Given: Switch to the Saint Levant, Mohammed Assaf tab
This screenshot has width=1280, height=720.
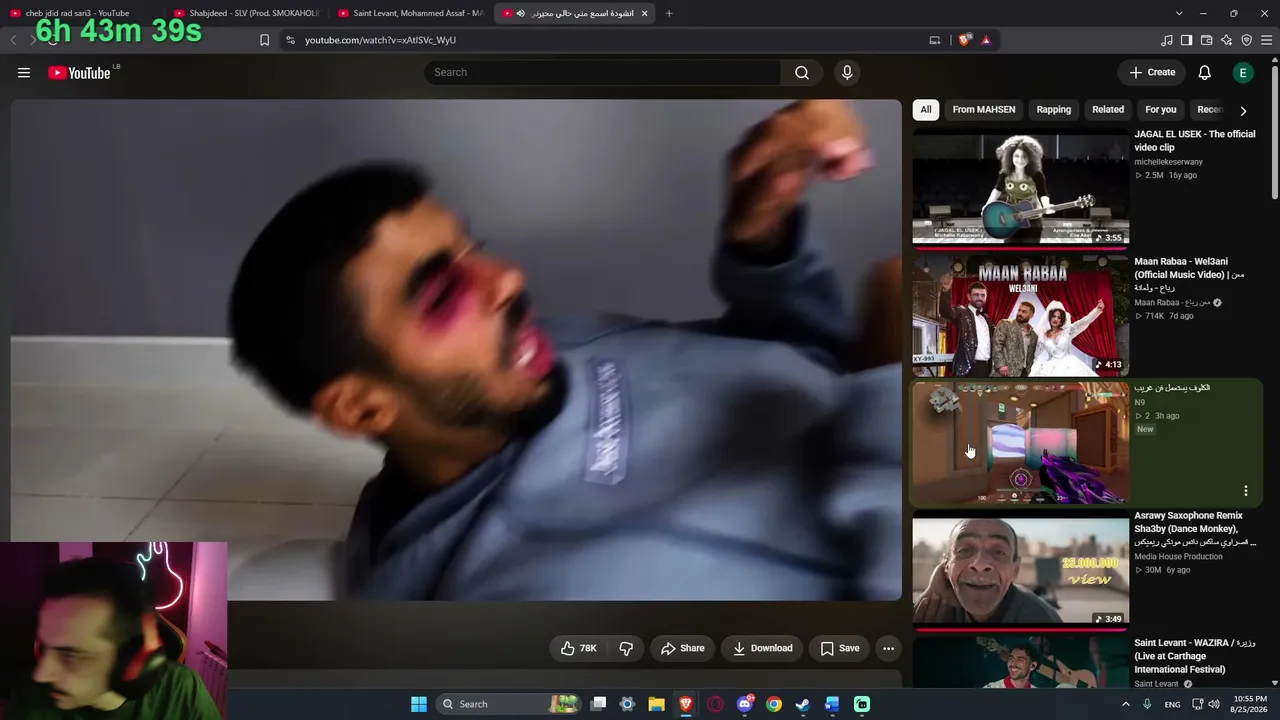Looking at the screenshot, I should (x=410, y=13).
